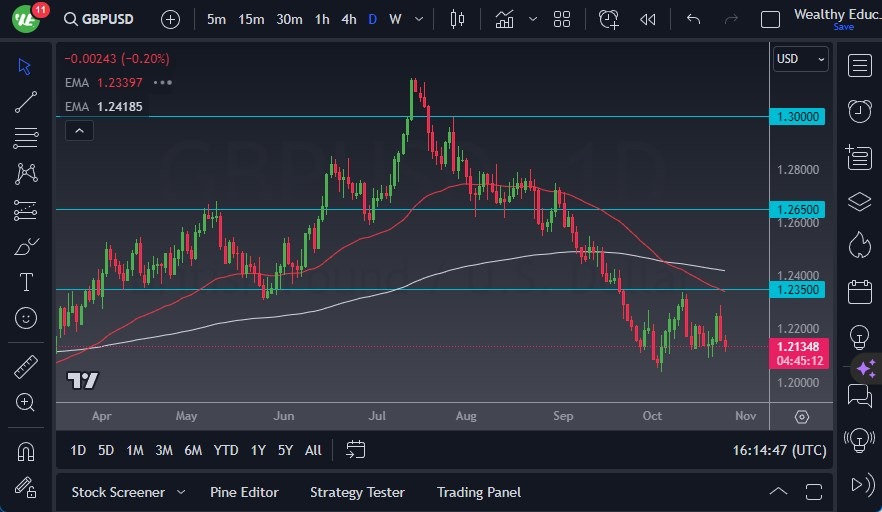Select the 4h timeframe button
Image resolution: width=882 pixels, height=512 pixels.
(348, 19)
